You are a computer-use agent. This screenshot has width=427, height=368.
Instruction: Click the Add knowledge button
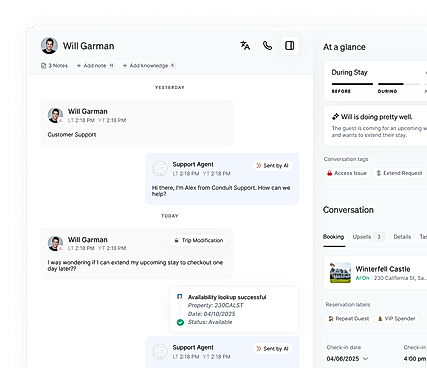pyautogui.click(x=149, y=66)
